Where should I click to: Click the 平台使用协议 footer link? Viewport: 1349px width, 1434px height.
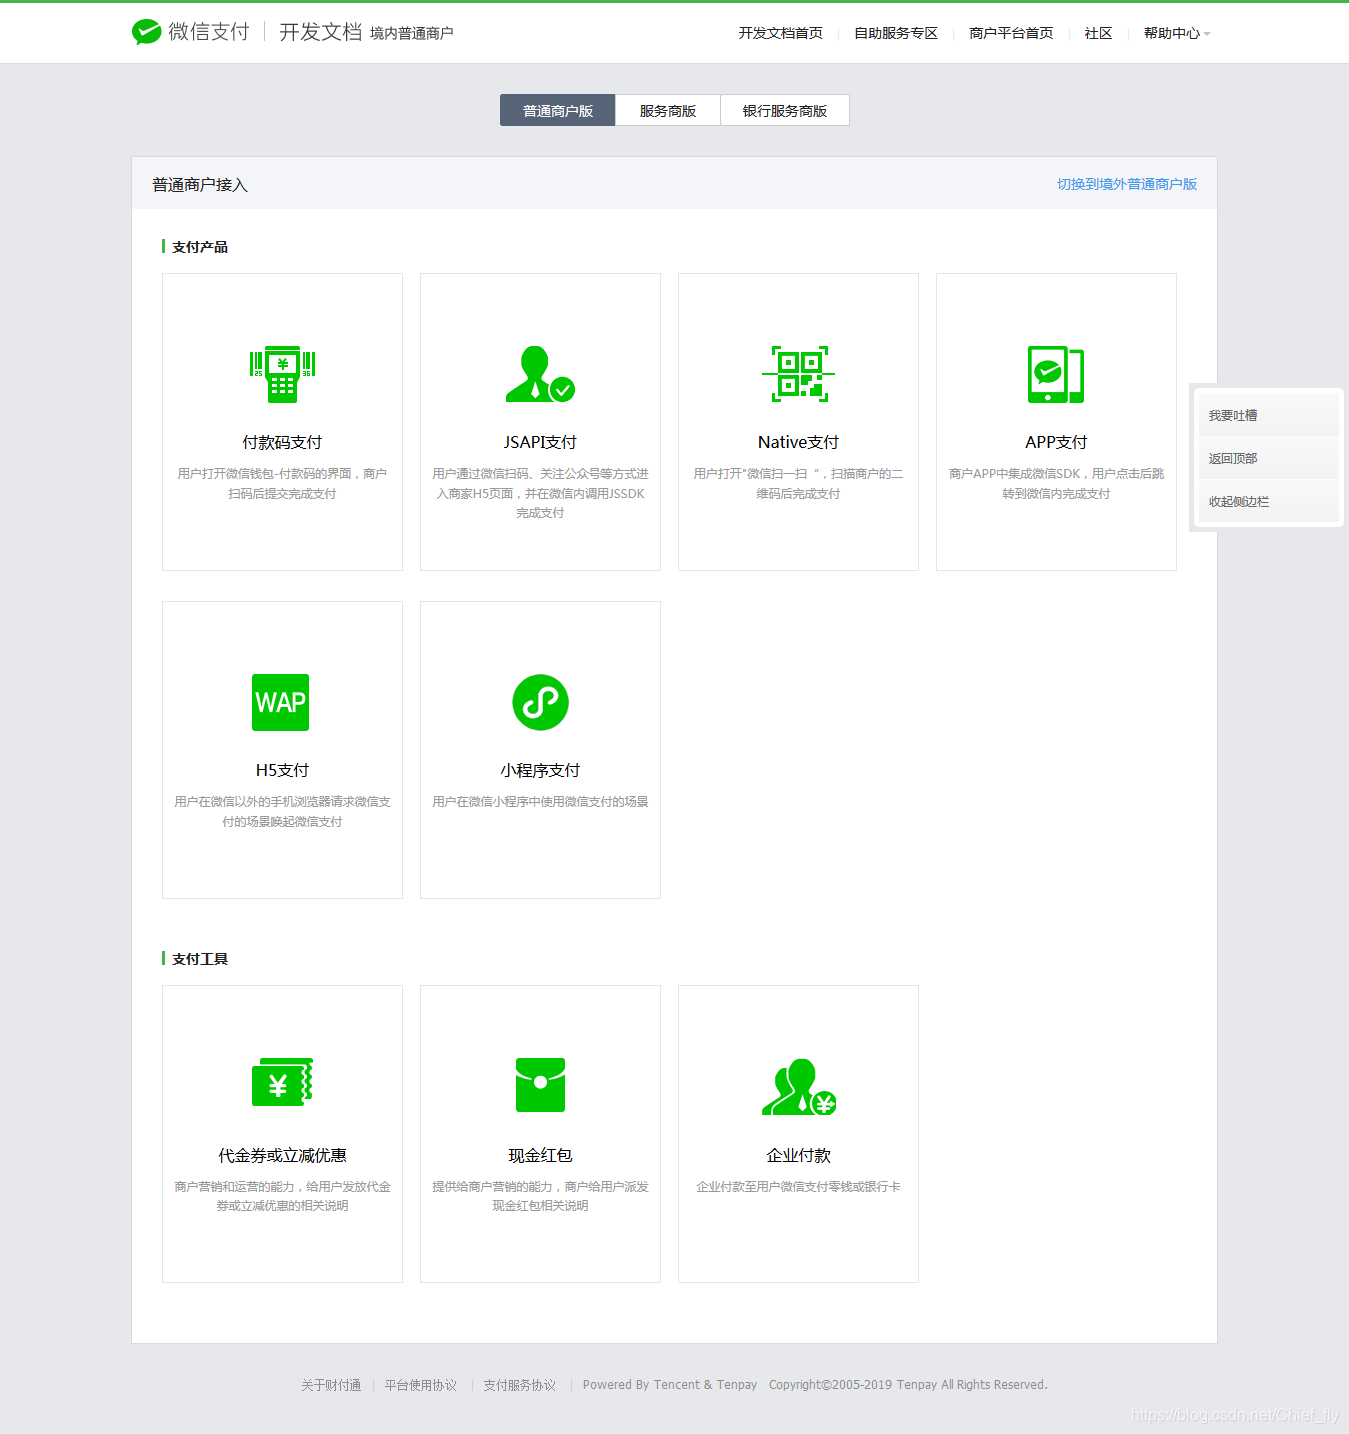pyautogui.click(x=420, y=1385)
